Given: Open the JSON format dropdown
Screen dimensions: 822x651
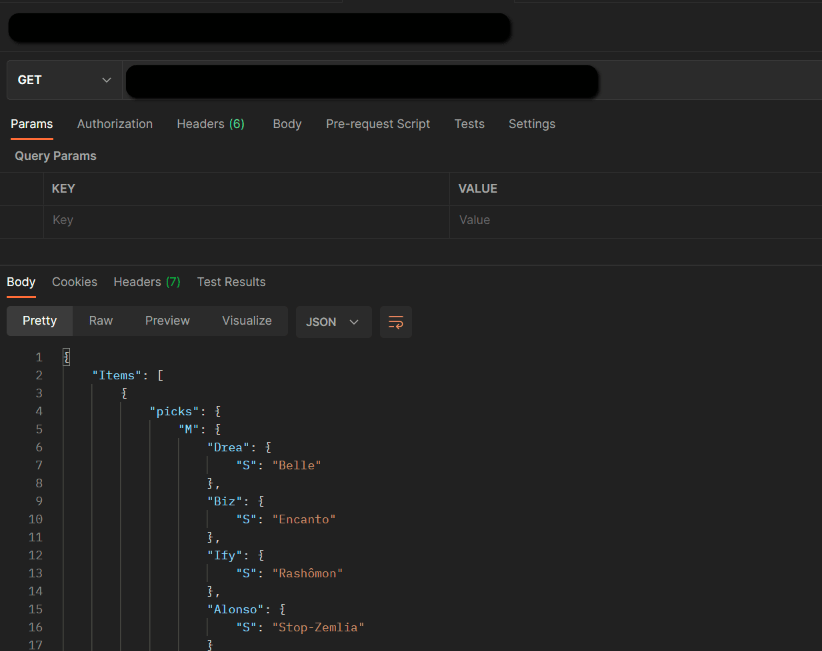Looking at the screenshot, I should (x=333, y=322).
